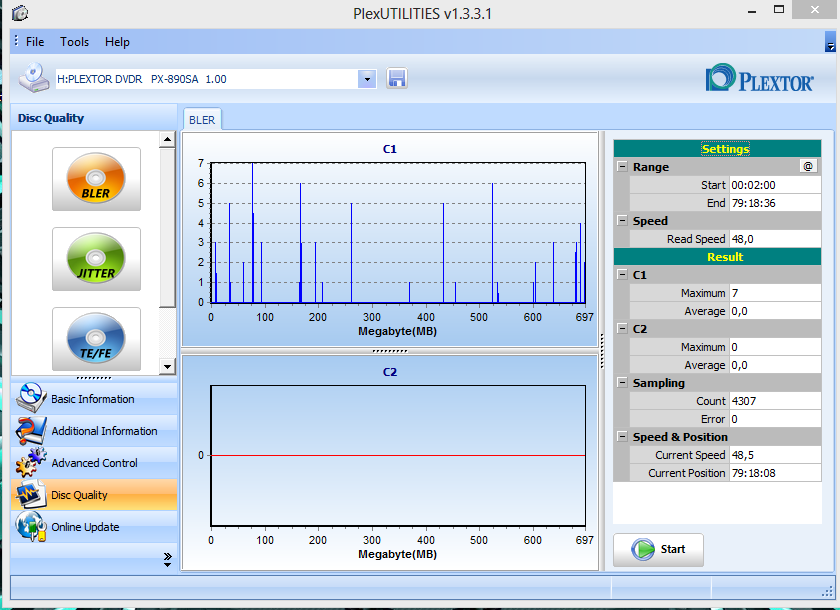Select the BLER disc test icon
Screen dimensions: 840x610
[96, 179]
